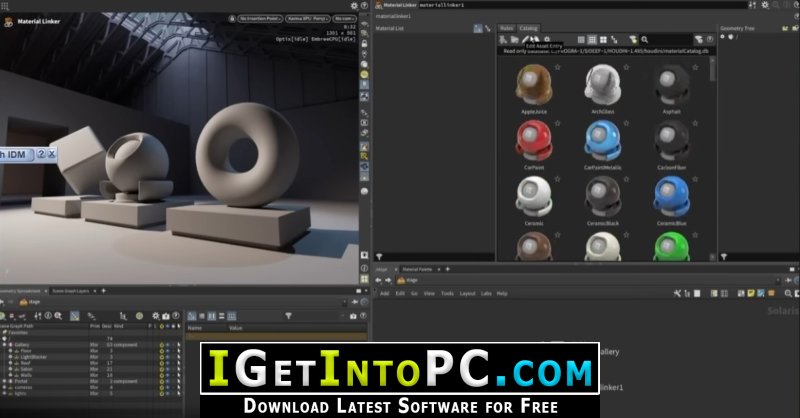The width and height of the screenshot is (800, 418).
Task: Switch to the Catalog tab
Action: (528, 28)
